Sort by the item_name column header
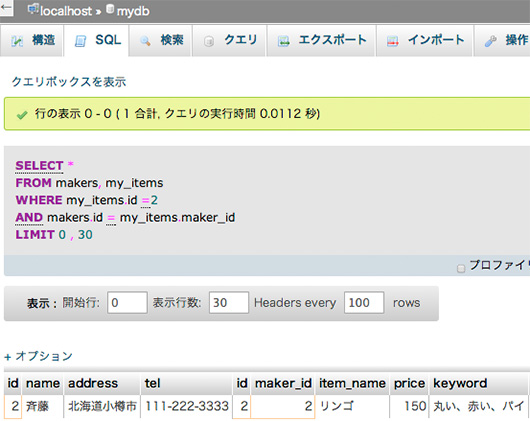 pyautogui.click(x=352, y=383)
